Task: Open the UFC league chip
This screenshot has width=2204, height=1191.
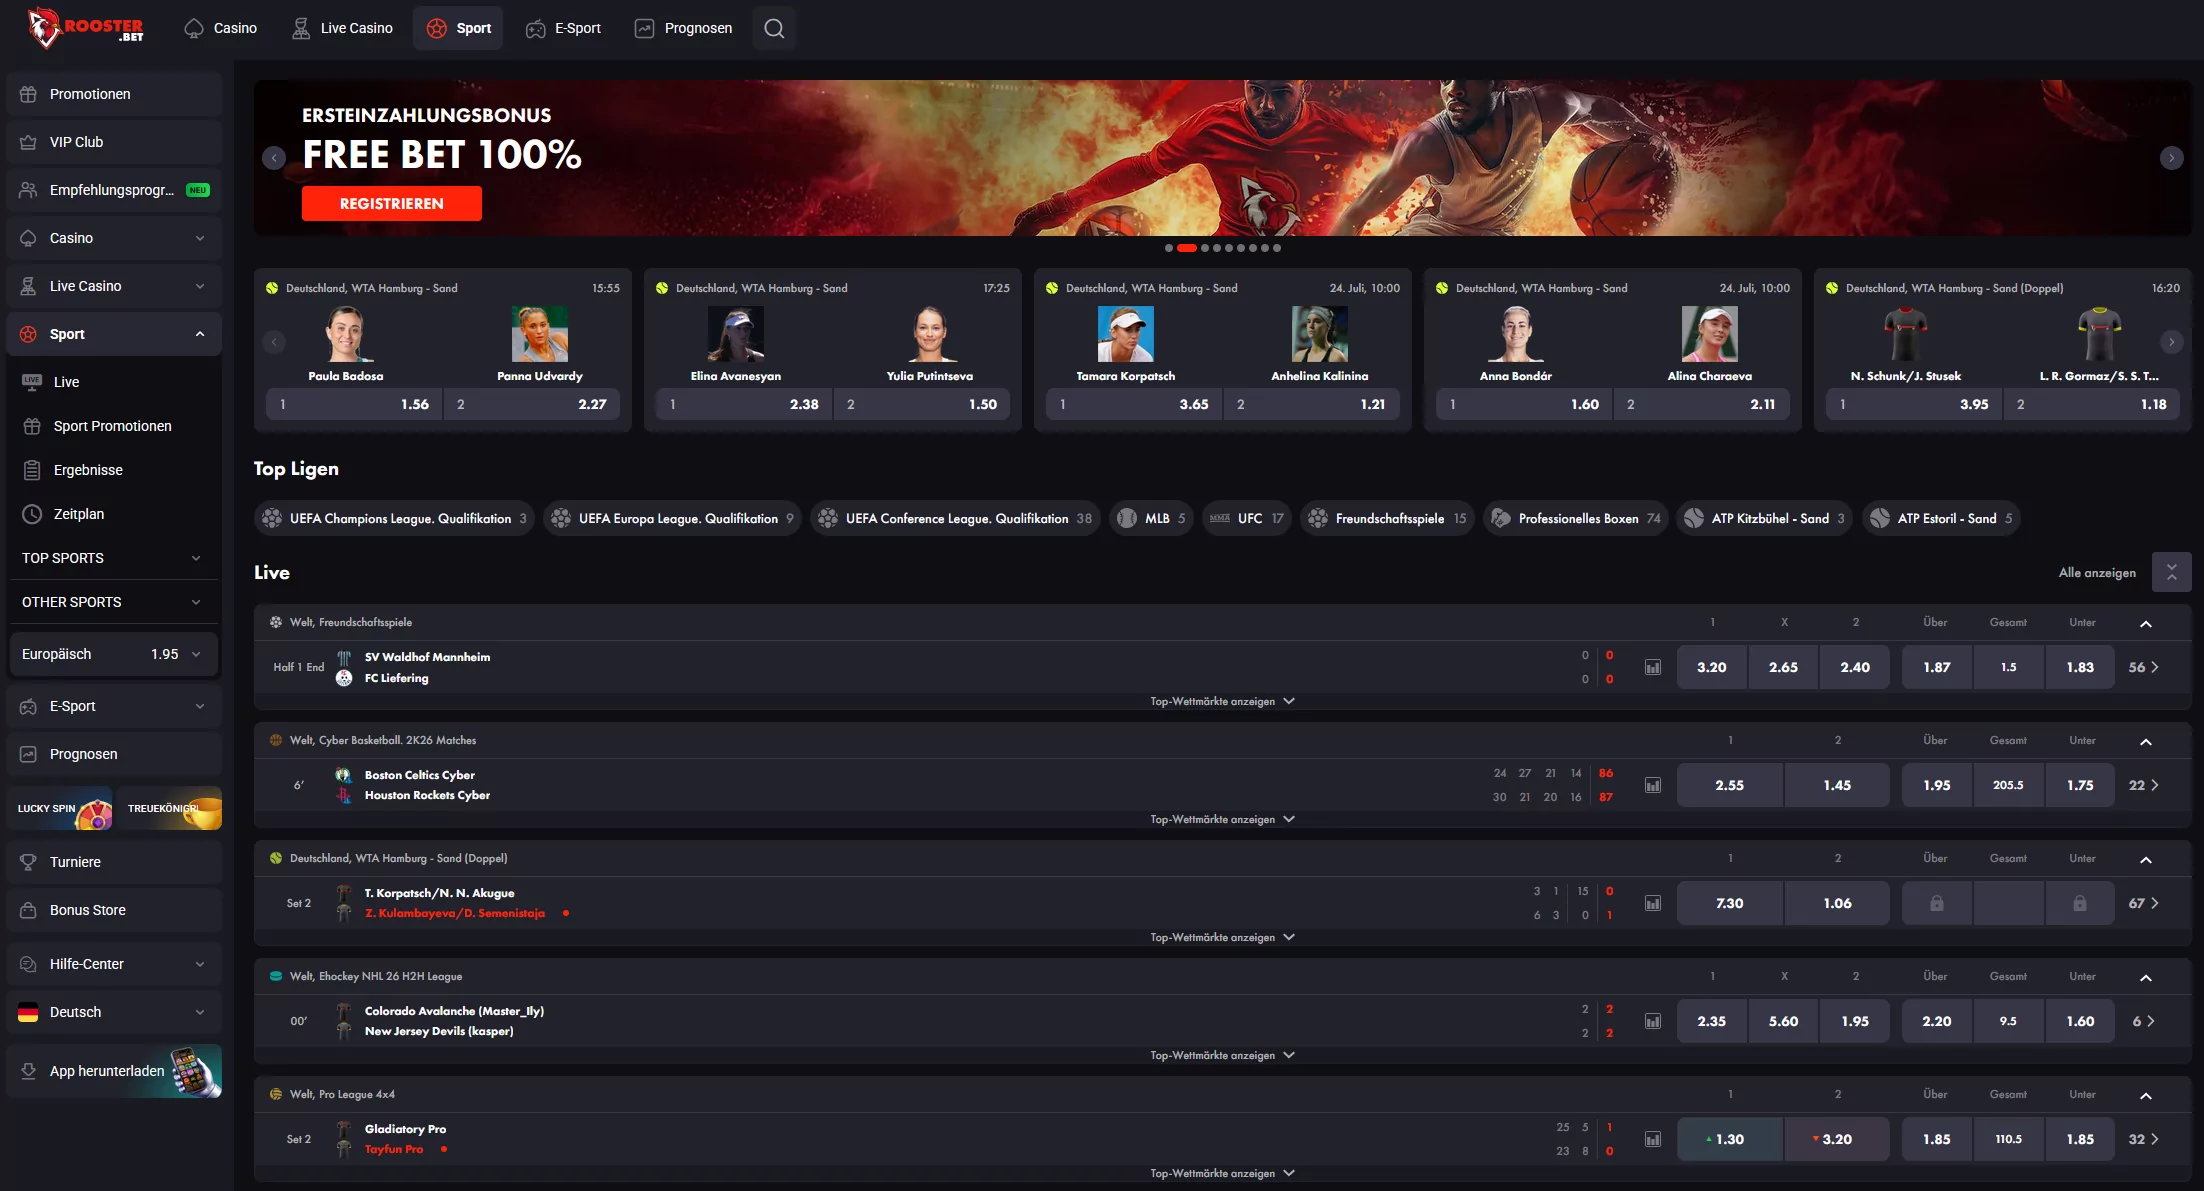Action: click(1246, 518)
